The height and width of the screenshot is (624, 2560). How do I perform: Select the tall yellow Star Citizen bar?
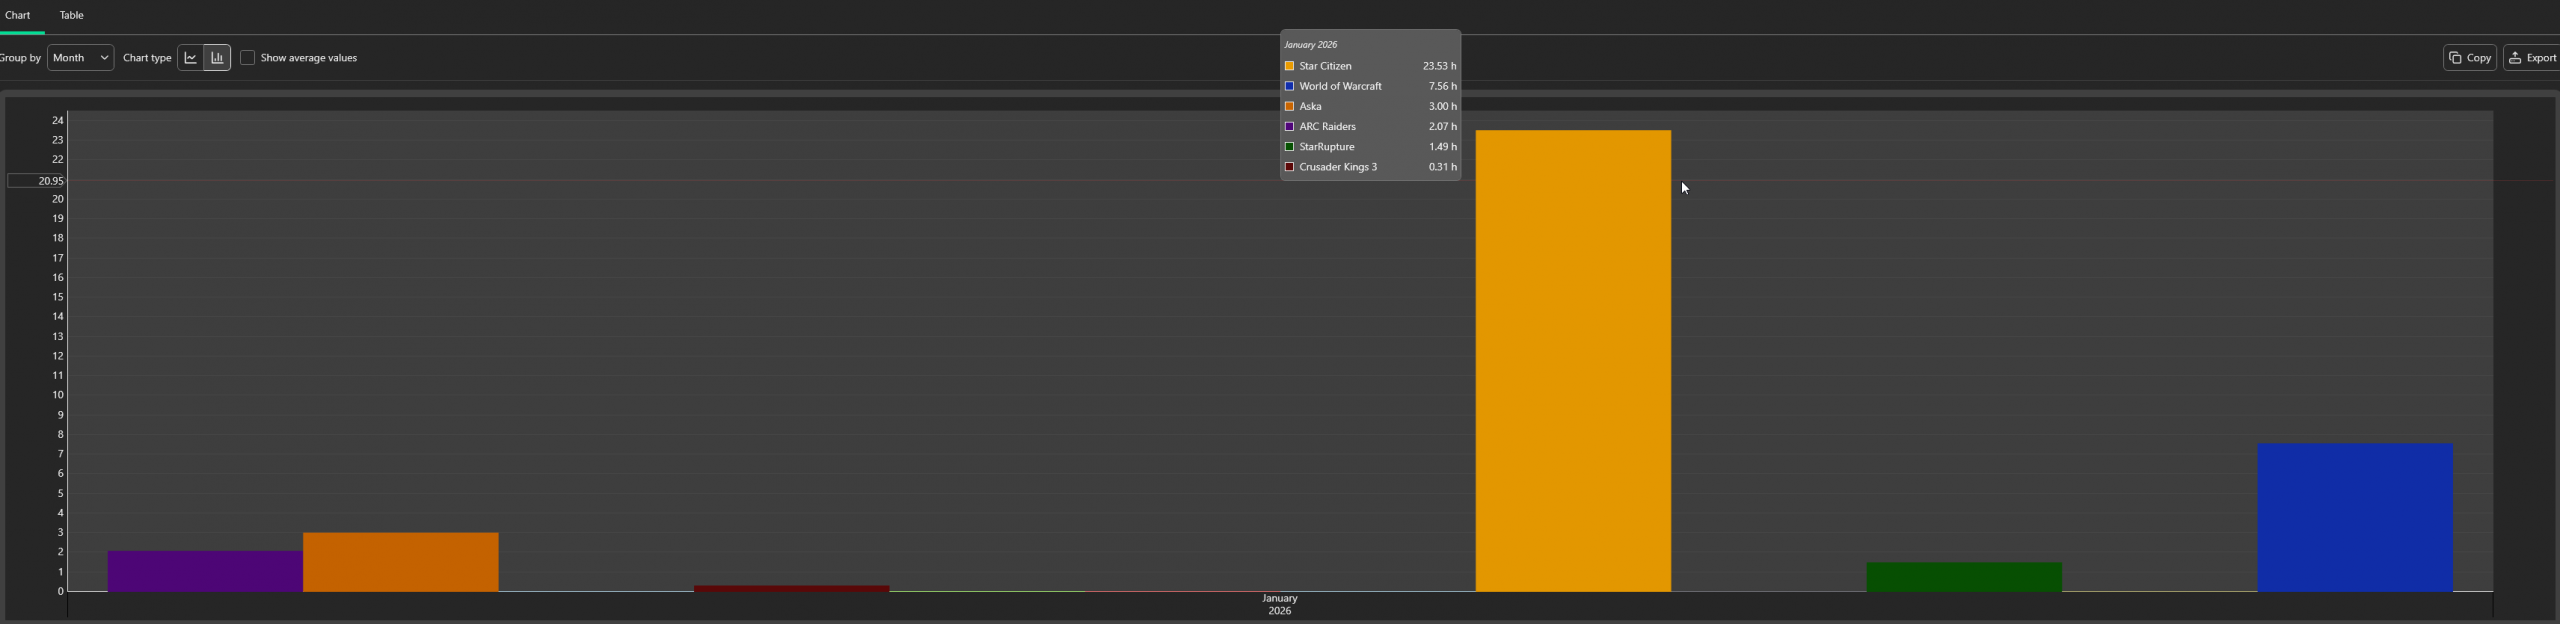[1572, 360]
